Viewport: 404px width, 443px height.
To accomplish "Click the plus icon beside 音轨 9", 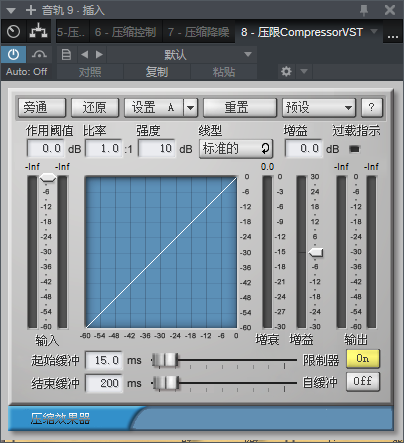I will [x=31, y=10].
